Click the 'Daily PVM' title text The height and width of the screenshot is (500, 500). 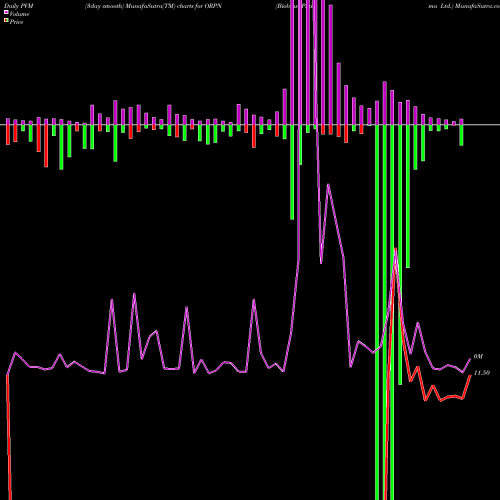click(19, 6)
